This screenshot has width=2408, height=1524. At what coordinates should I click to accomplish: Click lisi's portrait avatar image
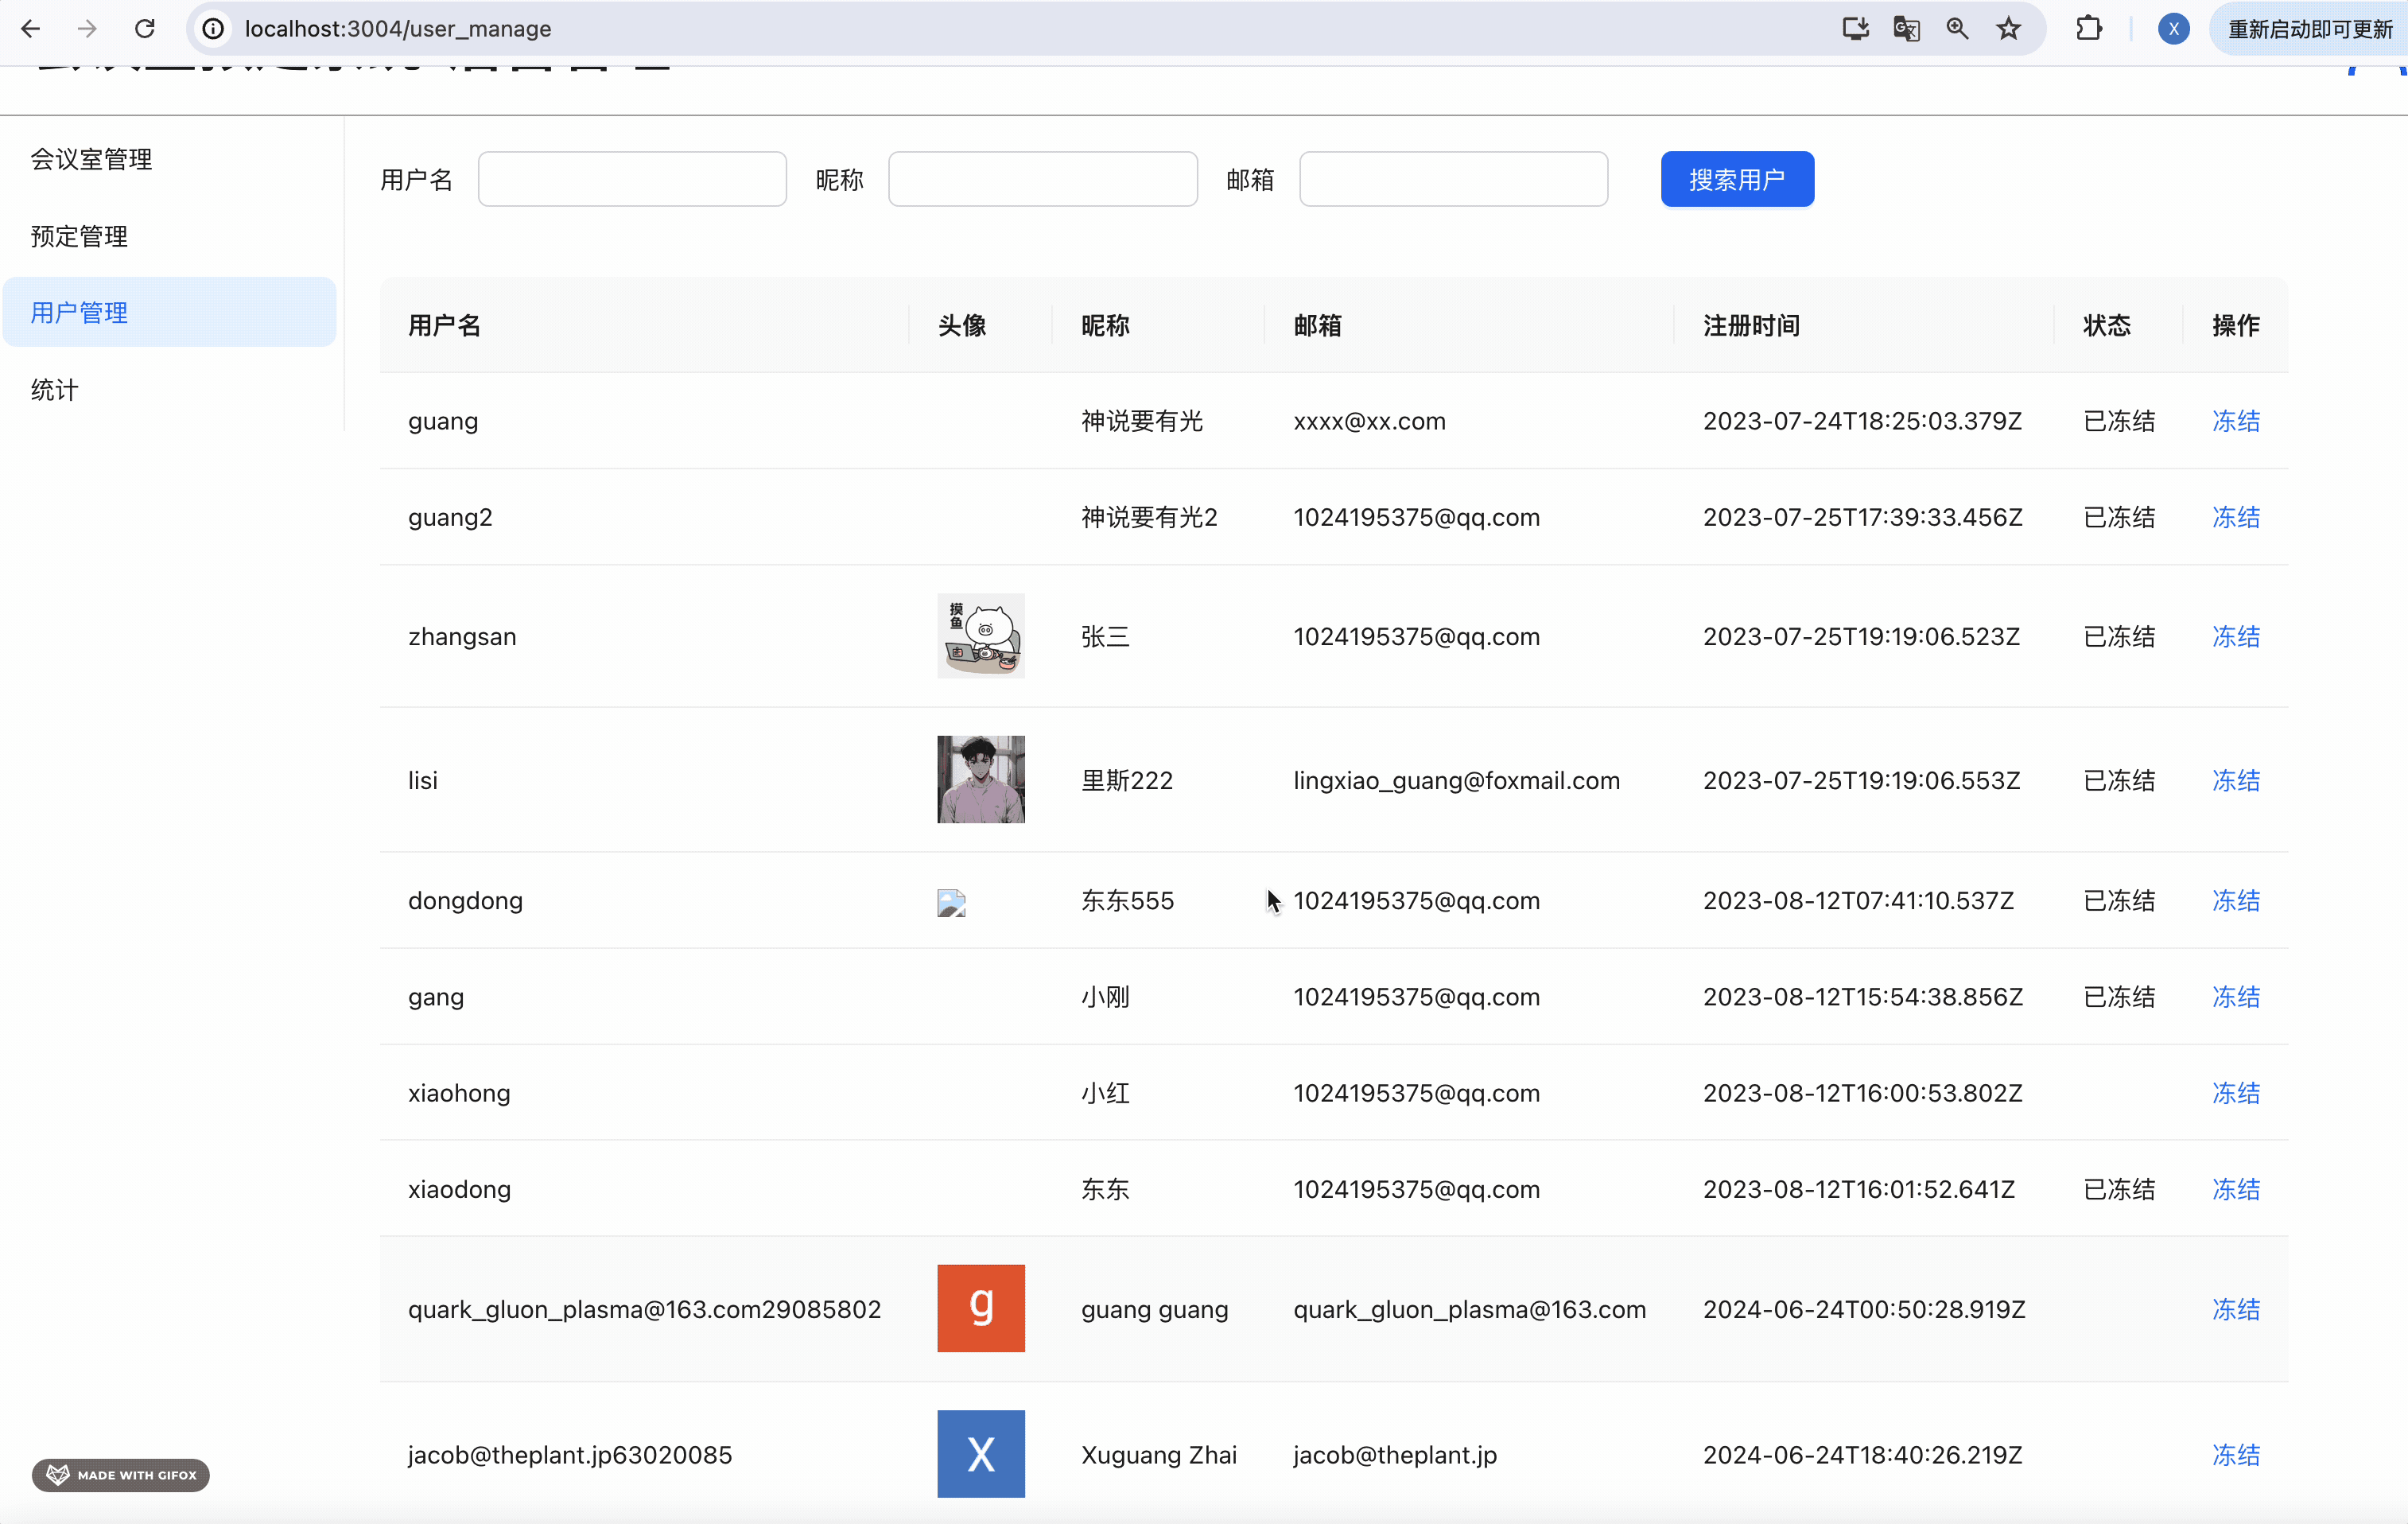click(x=980, y=780)
